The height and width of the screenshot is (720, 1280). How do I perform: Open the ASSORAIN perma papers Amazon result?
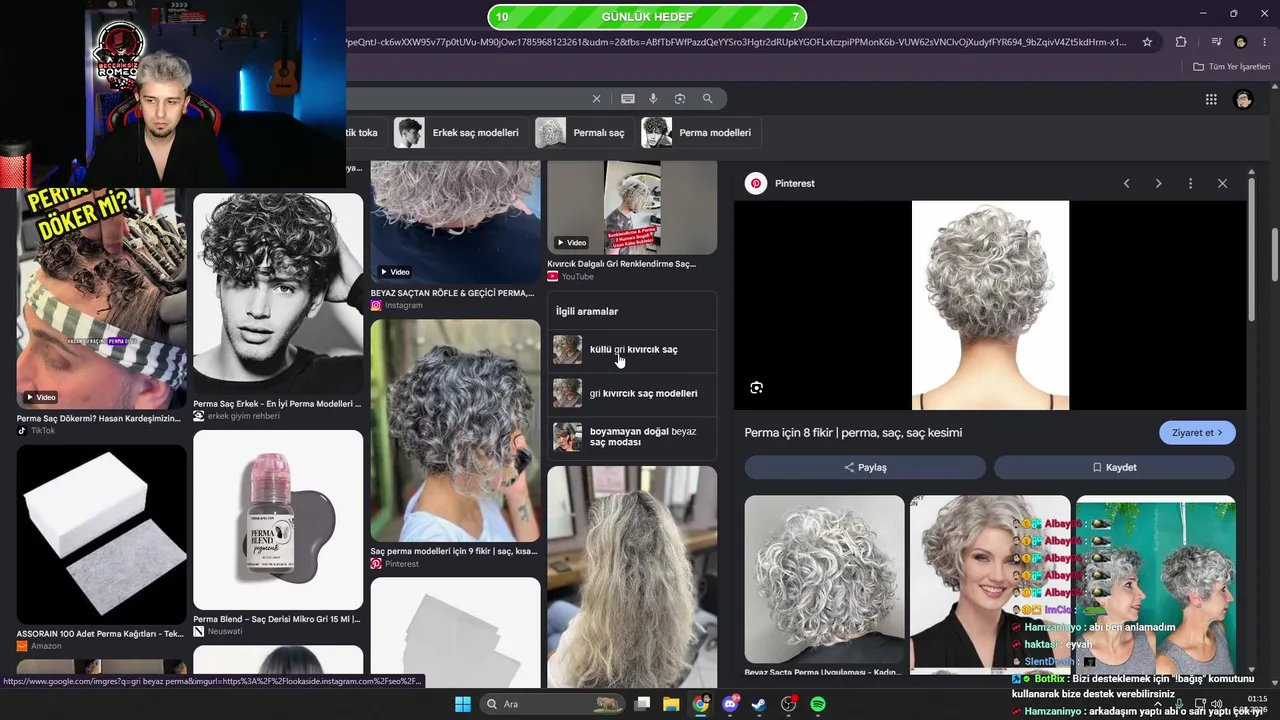click(x=101, y=535)
